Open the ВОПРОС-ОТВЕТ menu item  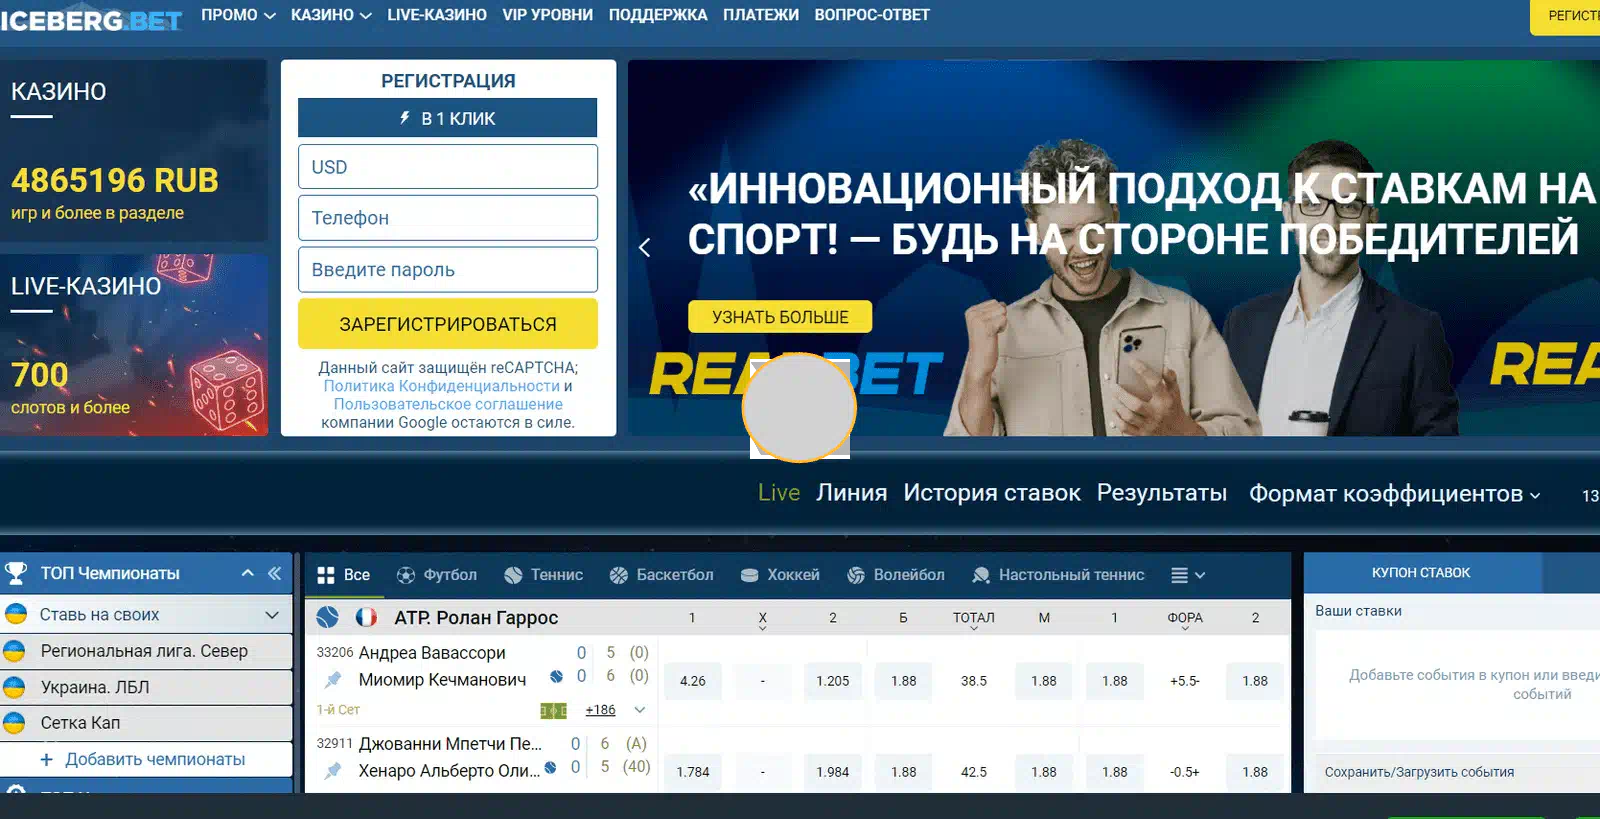(872, 15)
